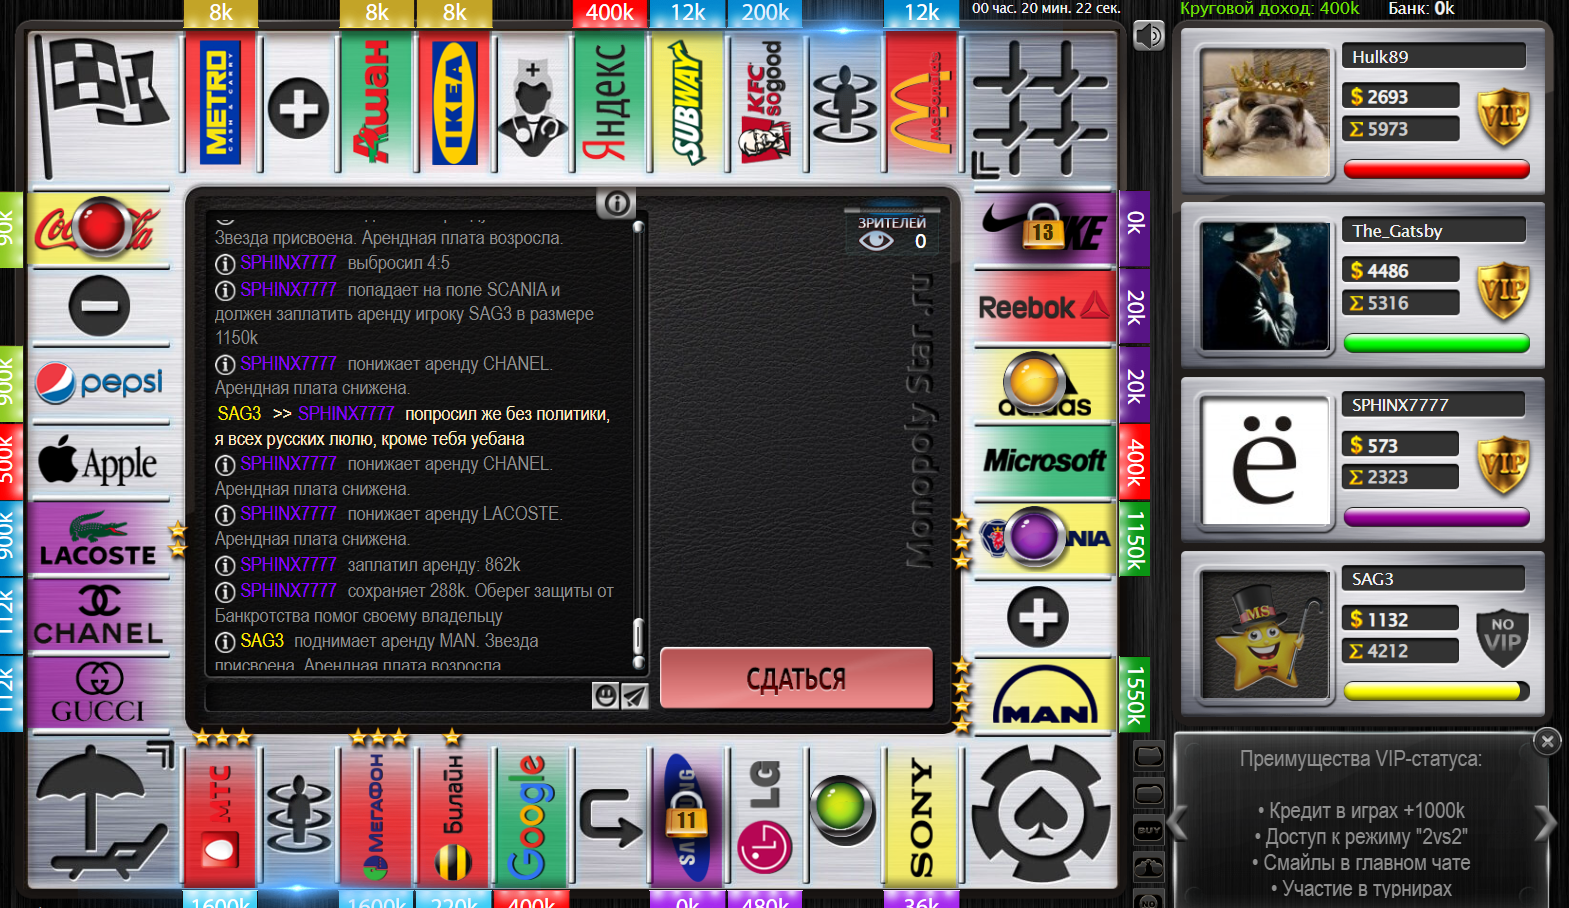
Task: Click SAG3's yellow timer bar
Action: (1436, 691)
